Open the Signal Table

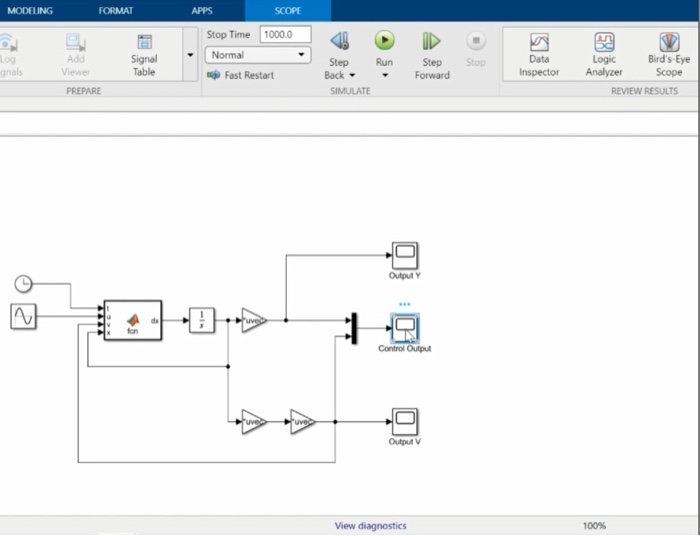pyautogui.click(x=144, y=55)
